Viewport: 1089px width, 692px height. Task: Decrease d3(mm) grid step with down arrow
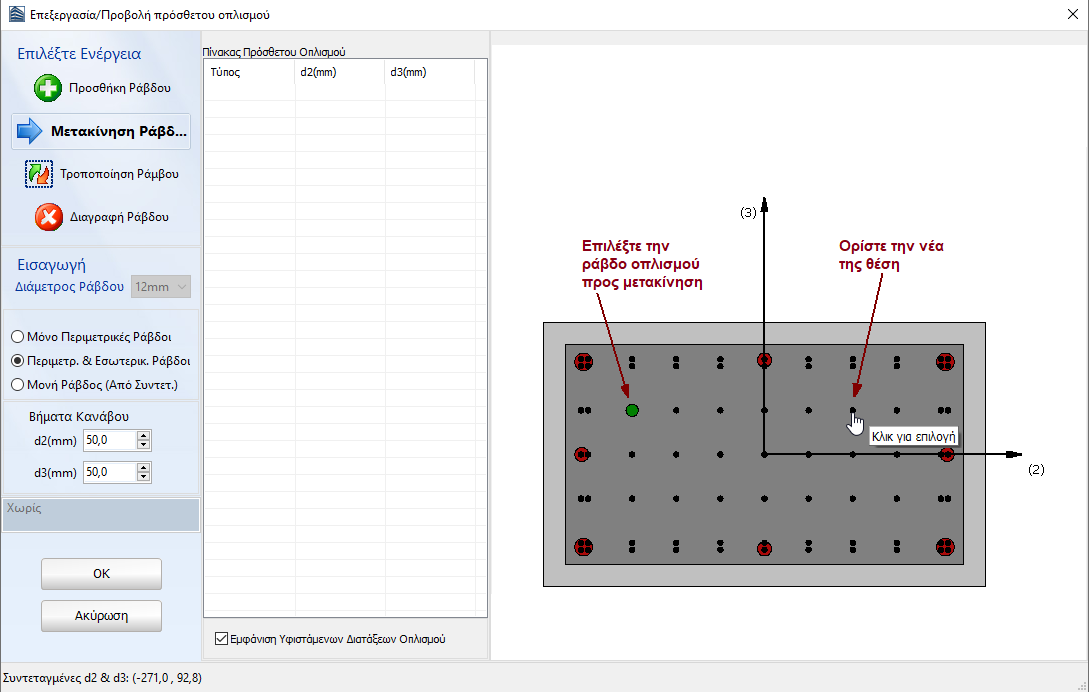[x=144, y=477]
